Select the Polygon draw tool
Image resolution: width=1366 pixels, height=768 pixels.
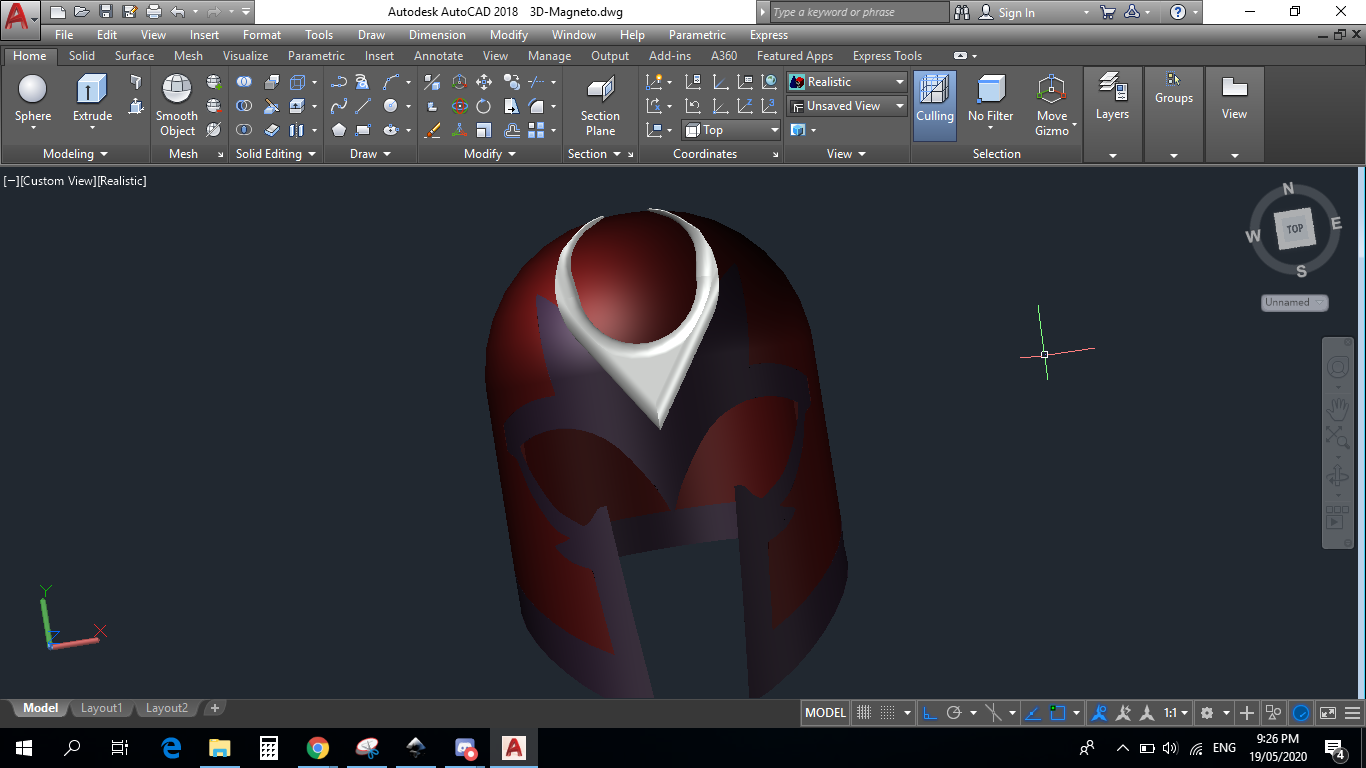pos(339,130)
